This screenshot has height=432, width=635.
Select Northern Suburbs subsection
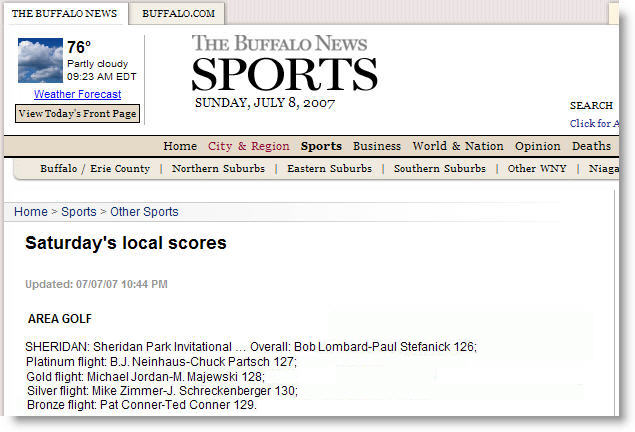218,168
